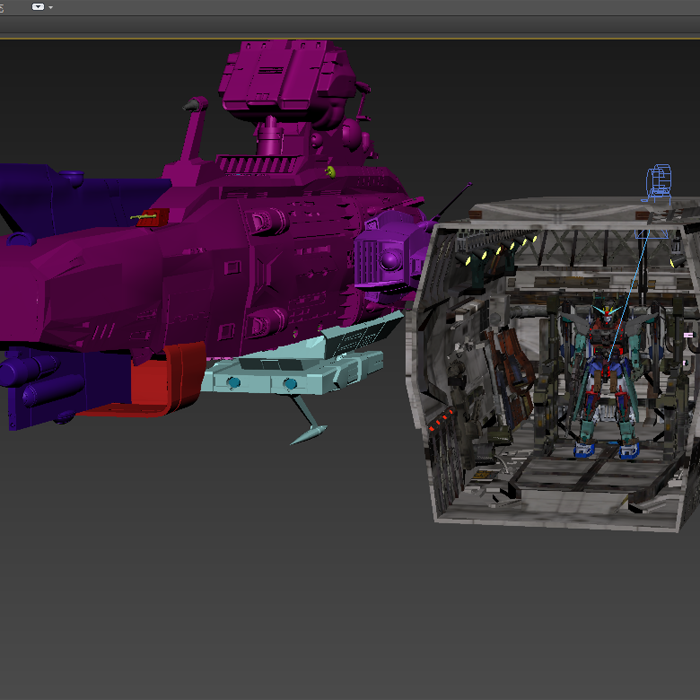Select the yellow-green sphere on the ship superstructure
This screenshot has width=700, height=700.
(x=330, y=171)
